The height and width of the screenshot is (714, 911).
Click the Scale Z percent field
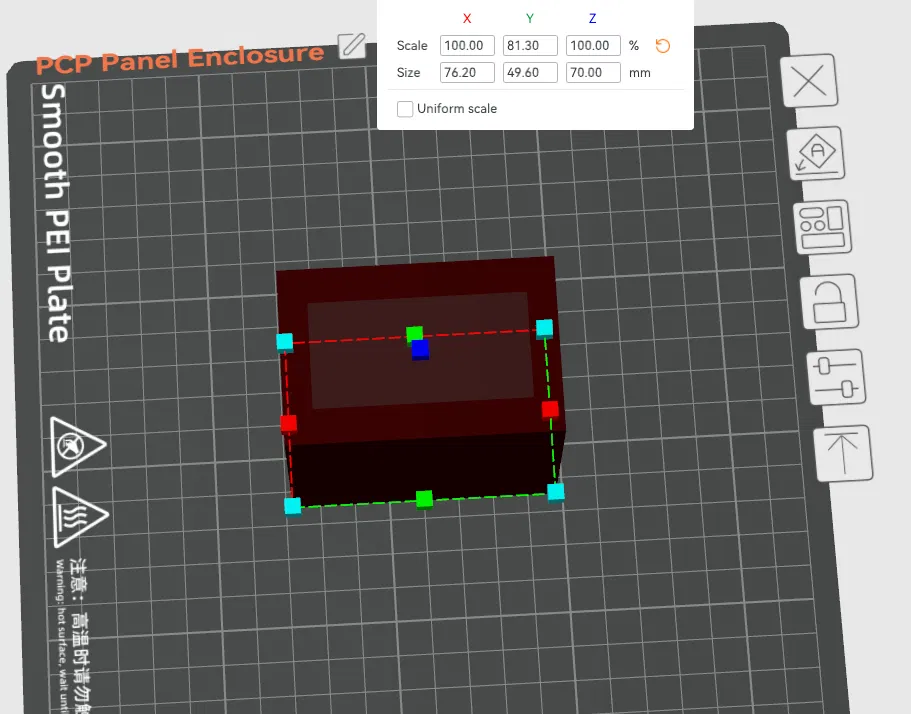tap(593, 45)
